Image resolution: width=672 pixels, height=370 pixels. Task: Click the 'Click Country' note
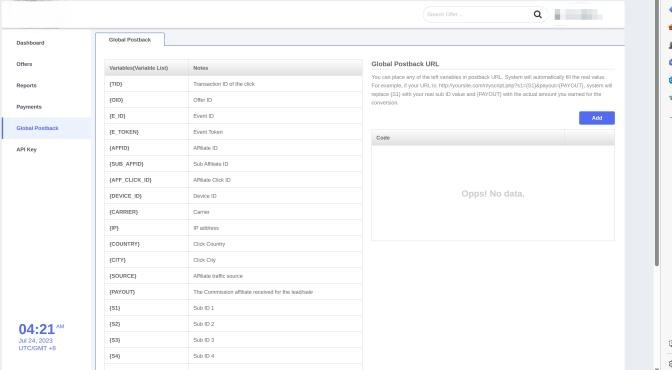[209, 244]
